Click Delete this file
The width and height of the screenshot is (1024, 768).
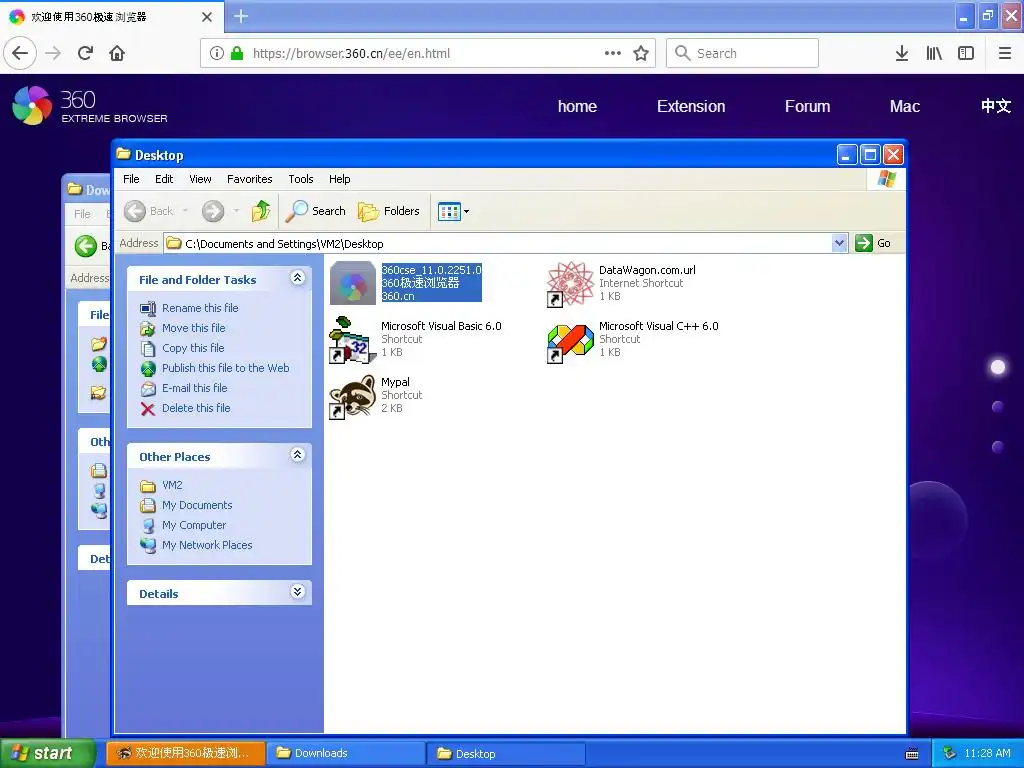(196, 408)
